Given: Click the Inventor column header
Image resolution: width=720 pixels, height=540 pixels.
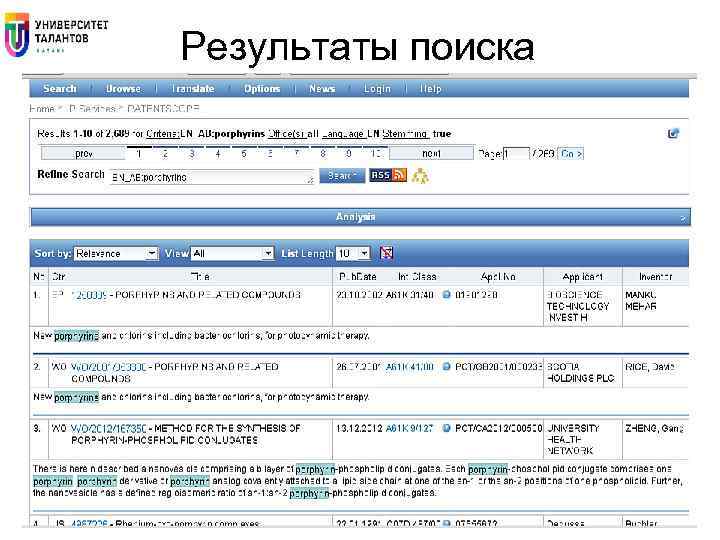Looking at the screenshot, I should 655,276.
